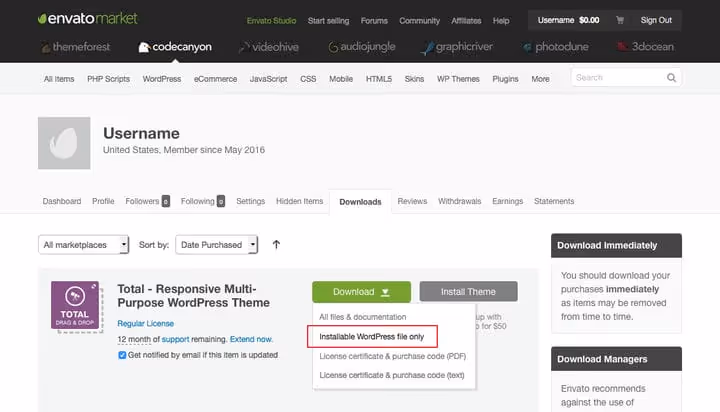Switch to the Reviews tab

pyautogui.click(x=412, y=201)
